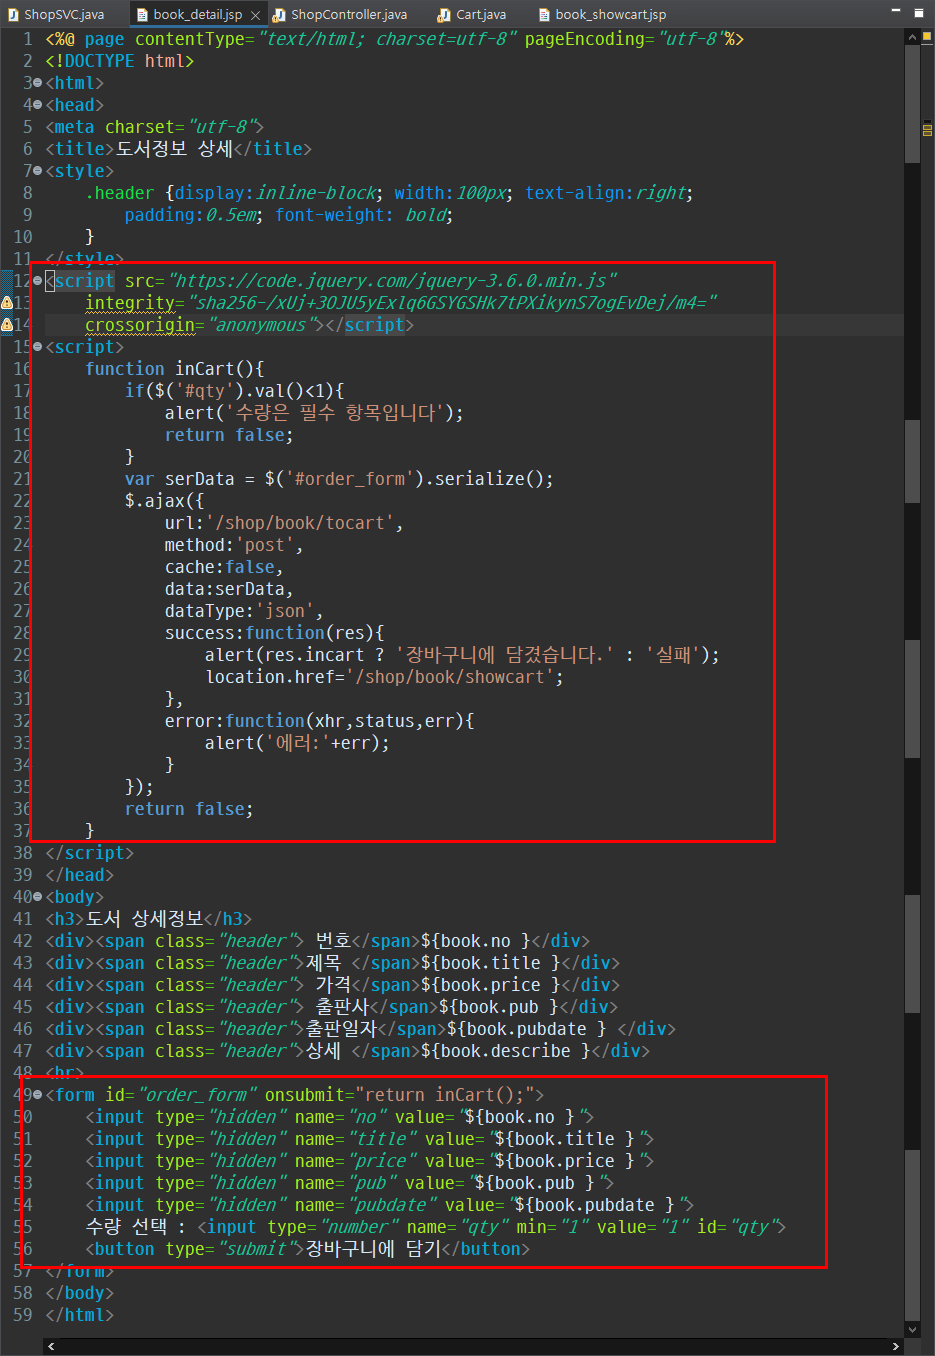This screenshot has height=1356, width=935.
Task: Click name="pubdate" in the hidden input on line 54
Action: pos(365,1205)
